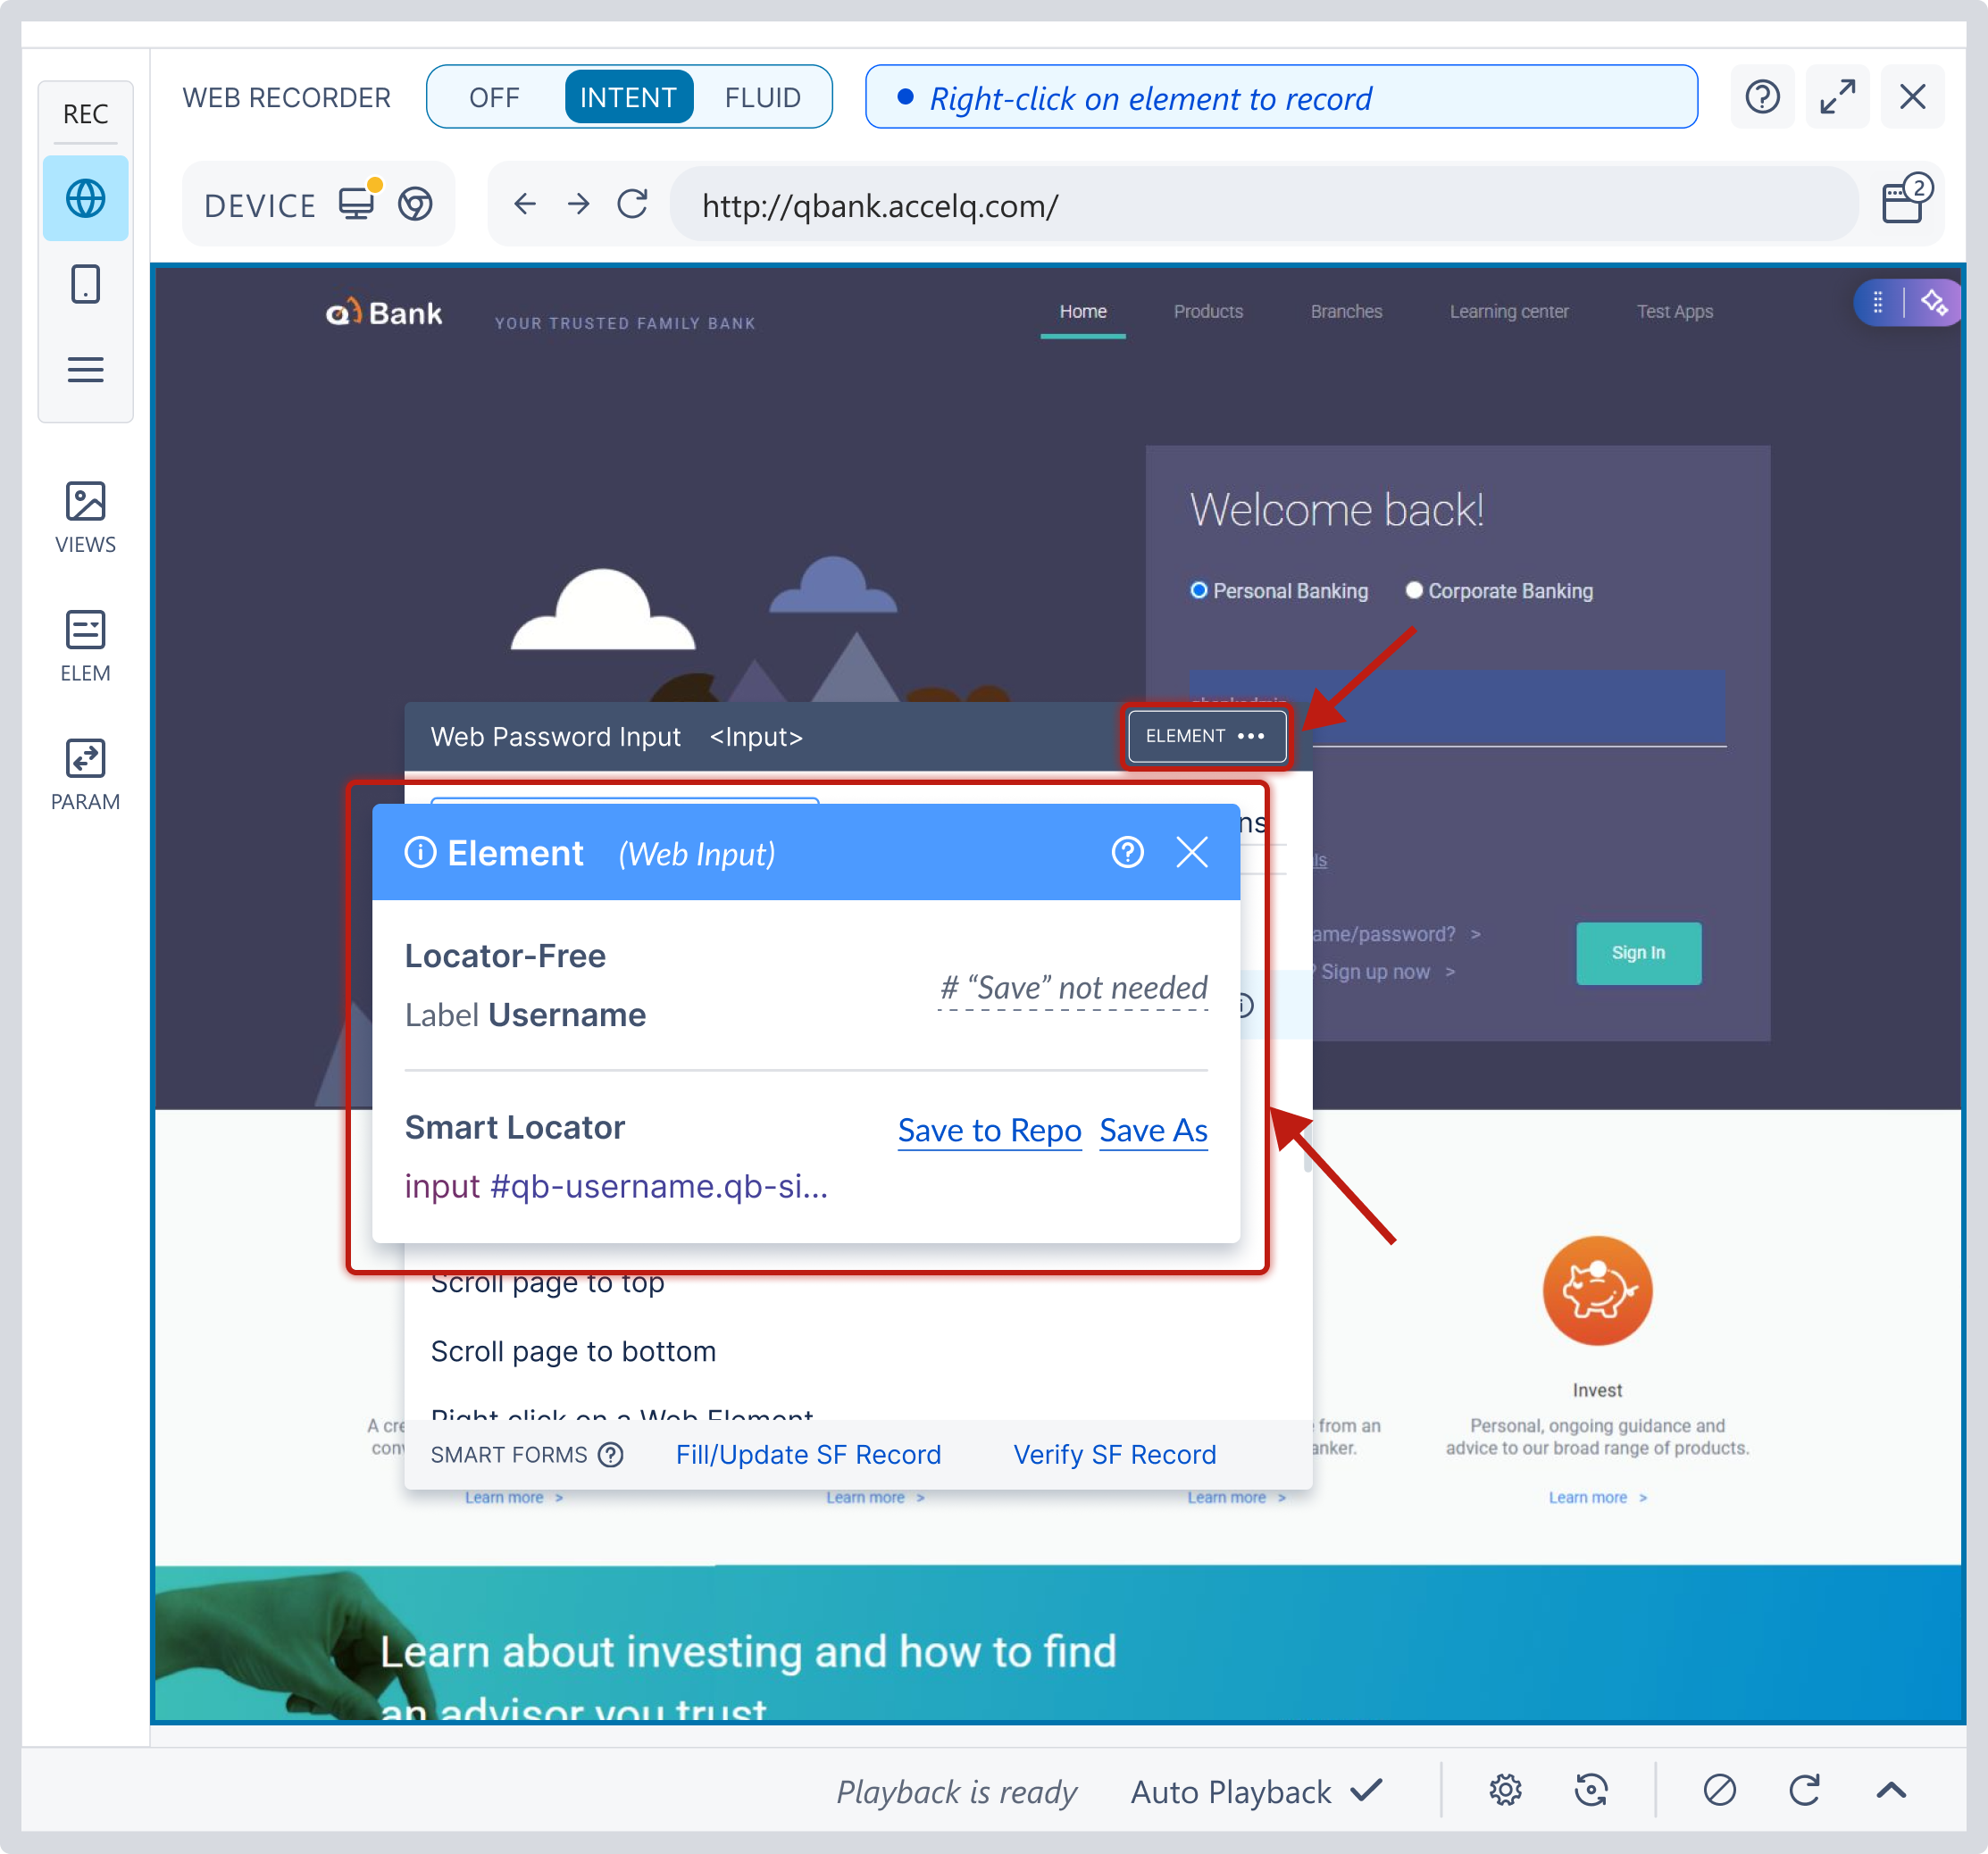Click the Chrome browser icon

pos(415,204)
